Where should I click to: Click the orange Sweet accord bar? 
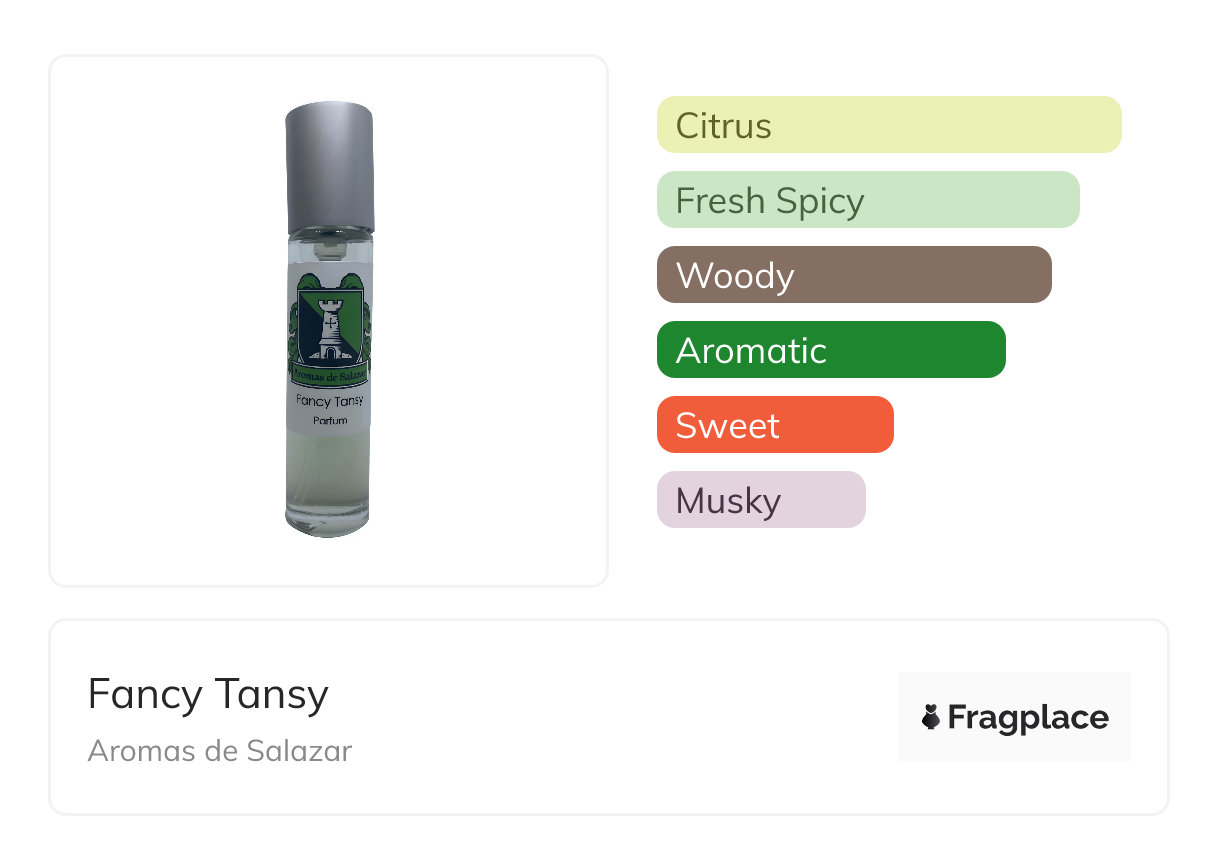click(x=774, y=425)
